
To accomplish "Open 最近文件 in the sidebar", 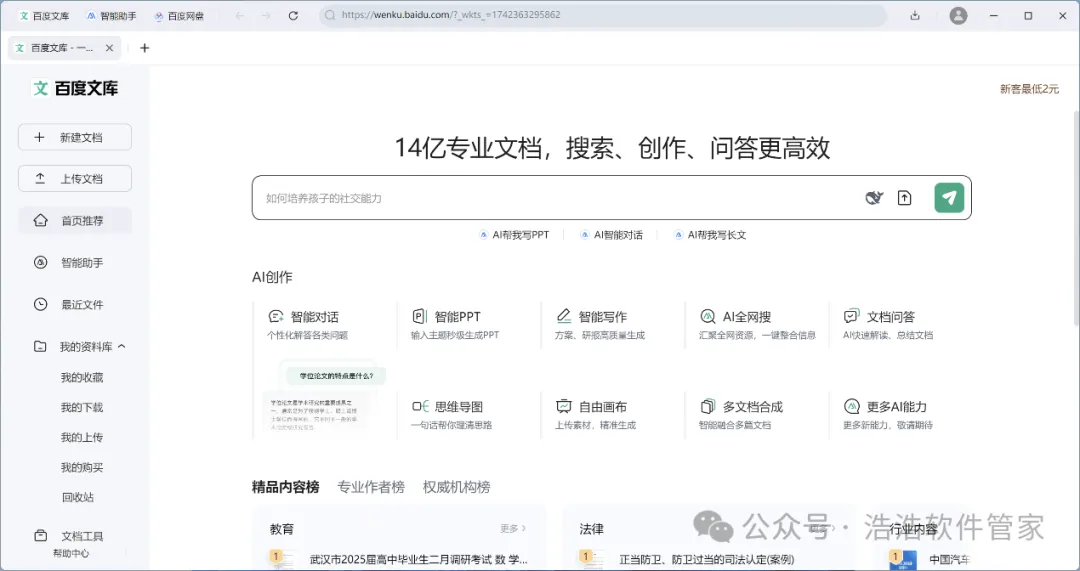I will [x=74, y=304].
